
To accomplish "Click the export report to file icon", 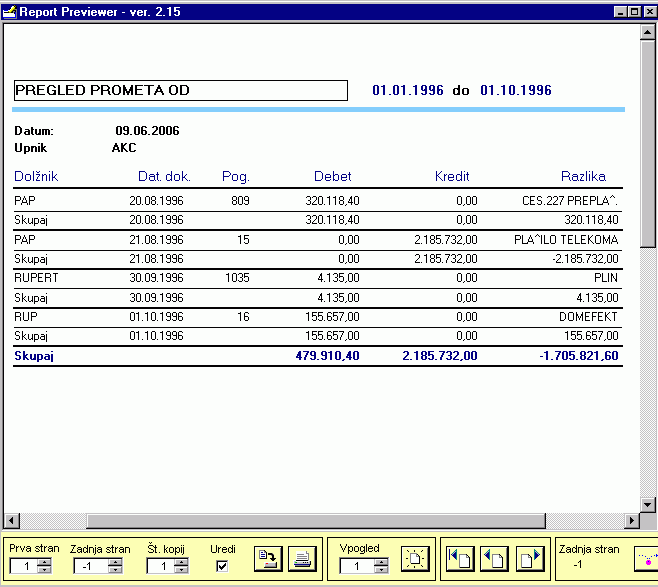I will pyautogui.click(x=268, y=559).
